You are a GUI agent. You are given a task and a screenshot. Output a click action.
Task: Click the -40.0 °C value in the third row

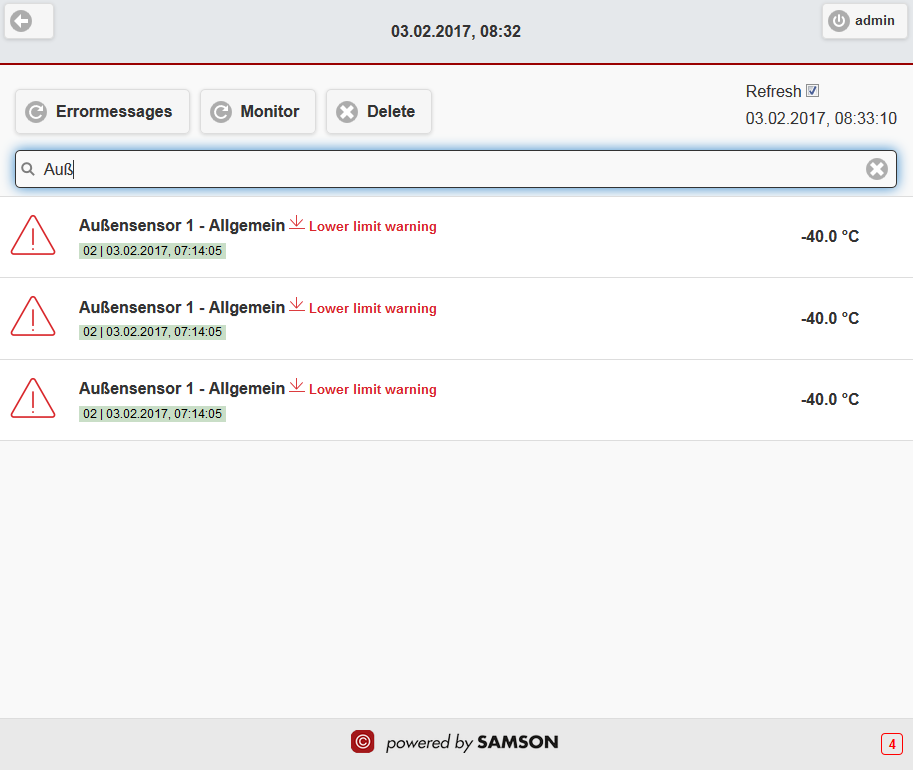point(829,400)
